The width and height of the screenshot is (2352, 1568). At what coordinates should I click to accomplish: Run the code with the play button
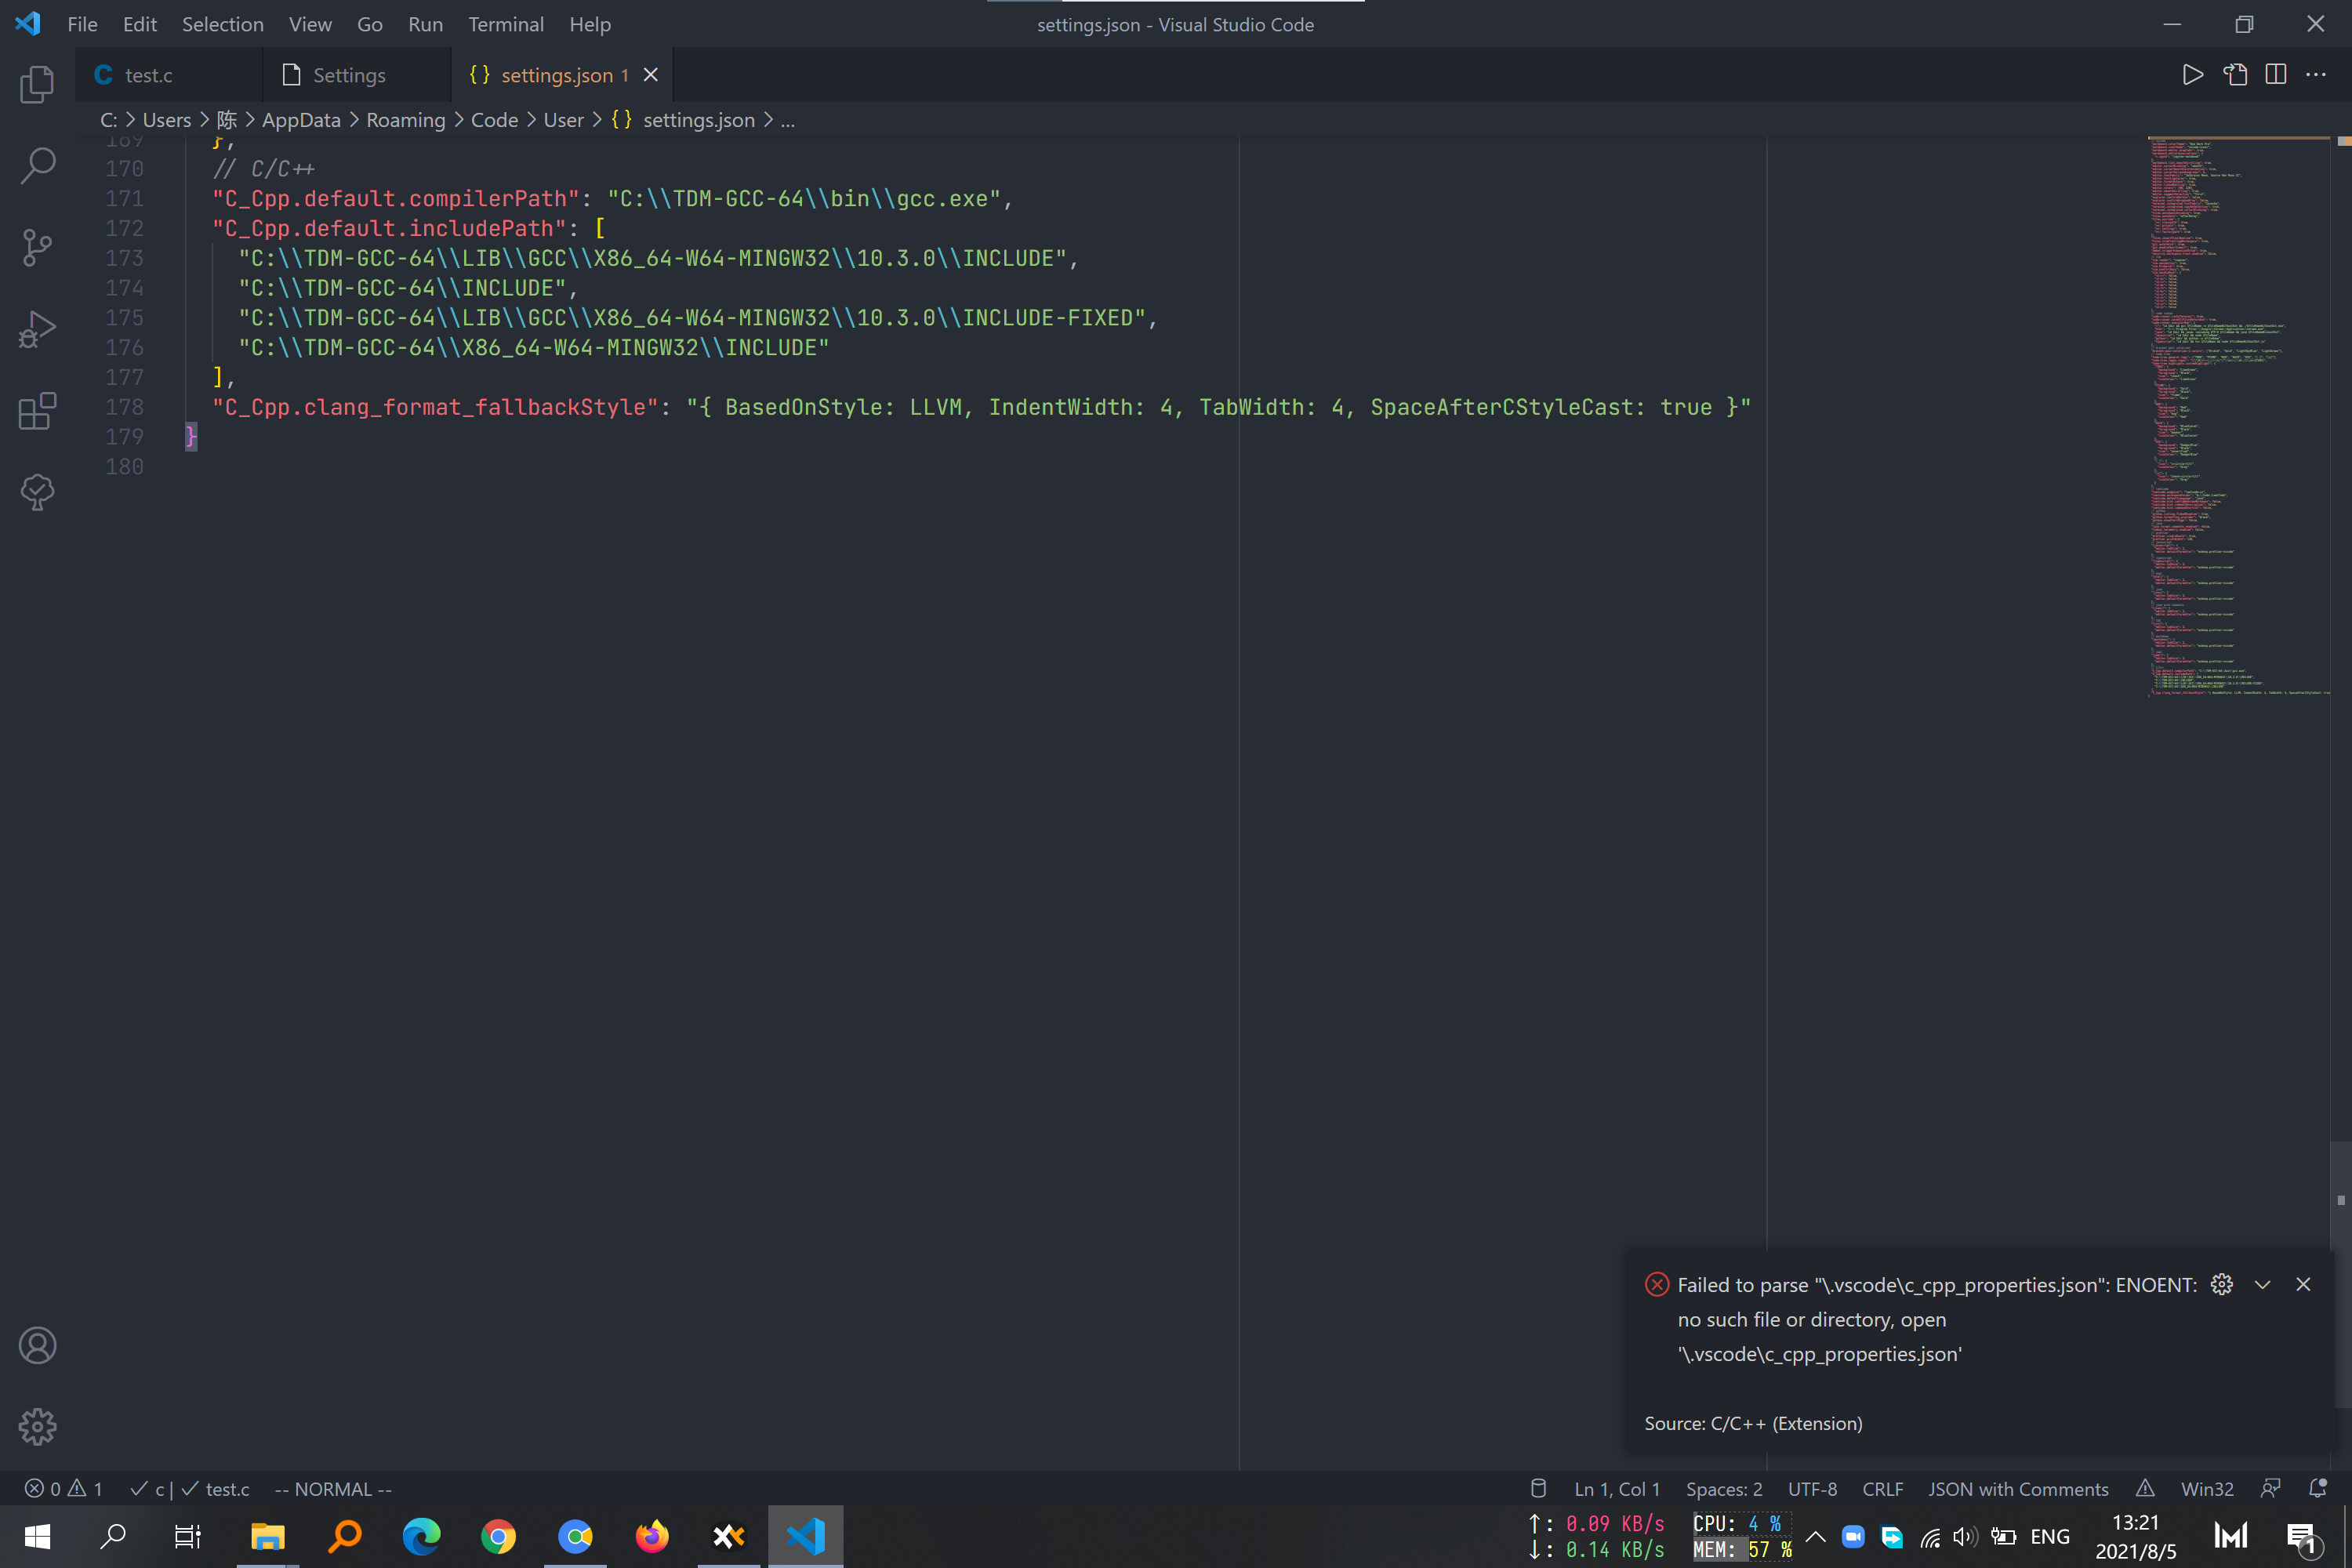click(x=2191, y=74)
